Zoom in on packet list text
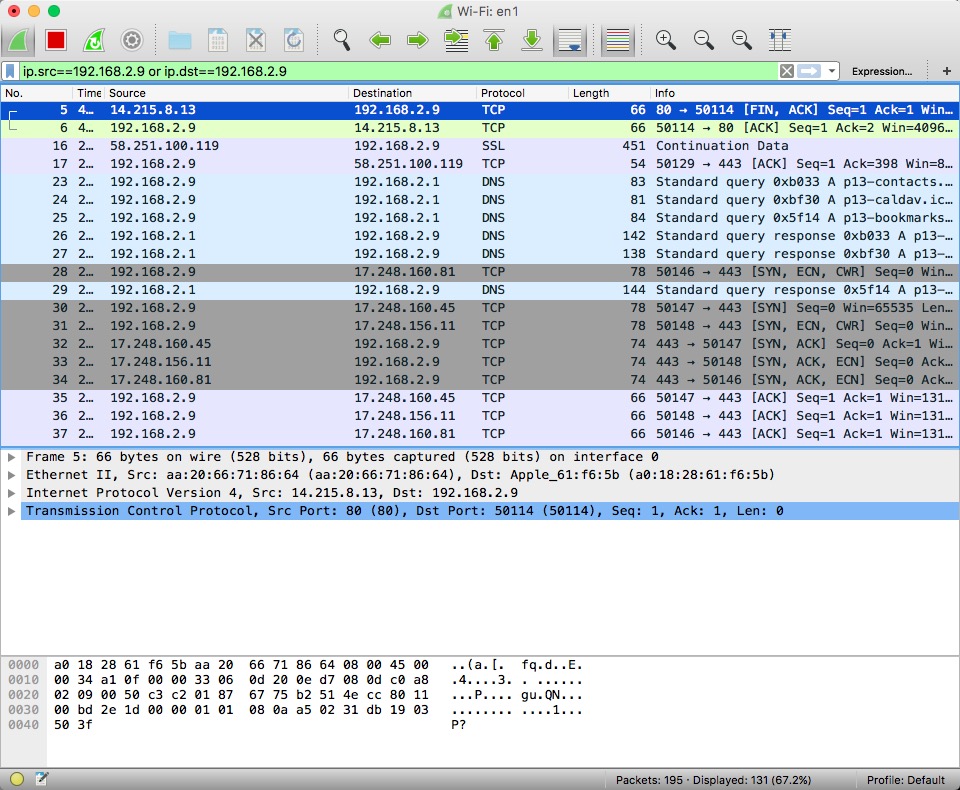 666,40
